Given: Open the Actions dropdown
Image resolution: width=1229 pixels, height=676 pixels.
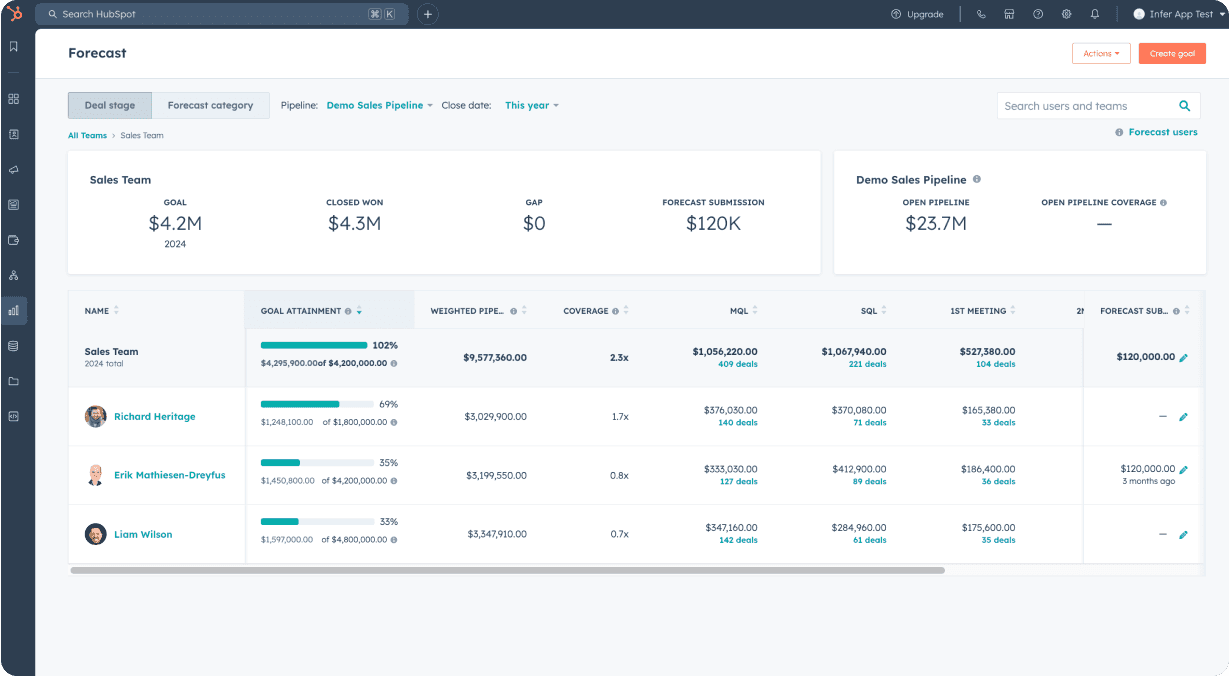Looking at the screenshot, I should (1101, 53).
